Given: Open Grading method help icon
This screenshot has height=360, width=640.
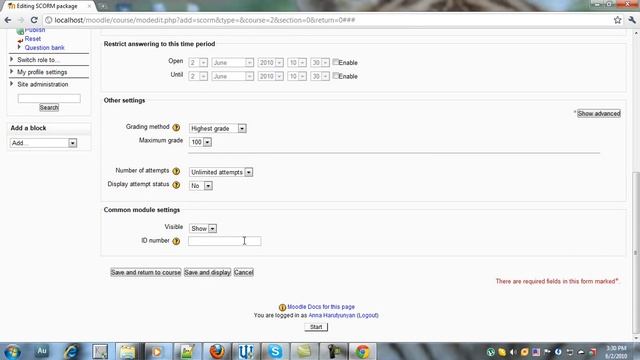Looking at the screenshot, I should 176,127.
